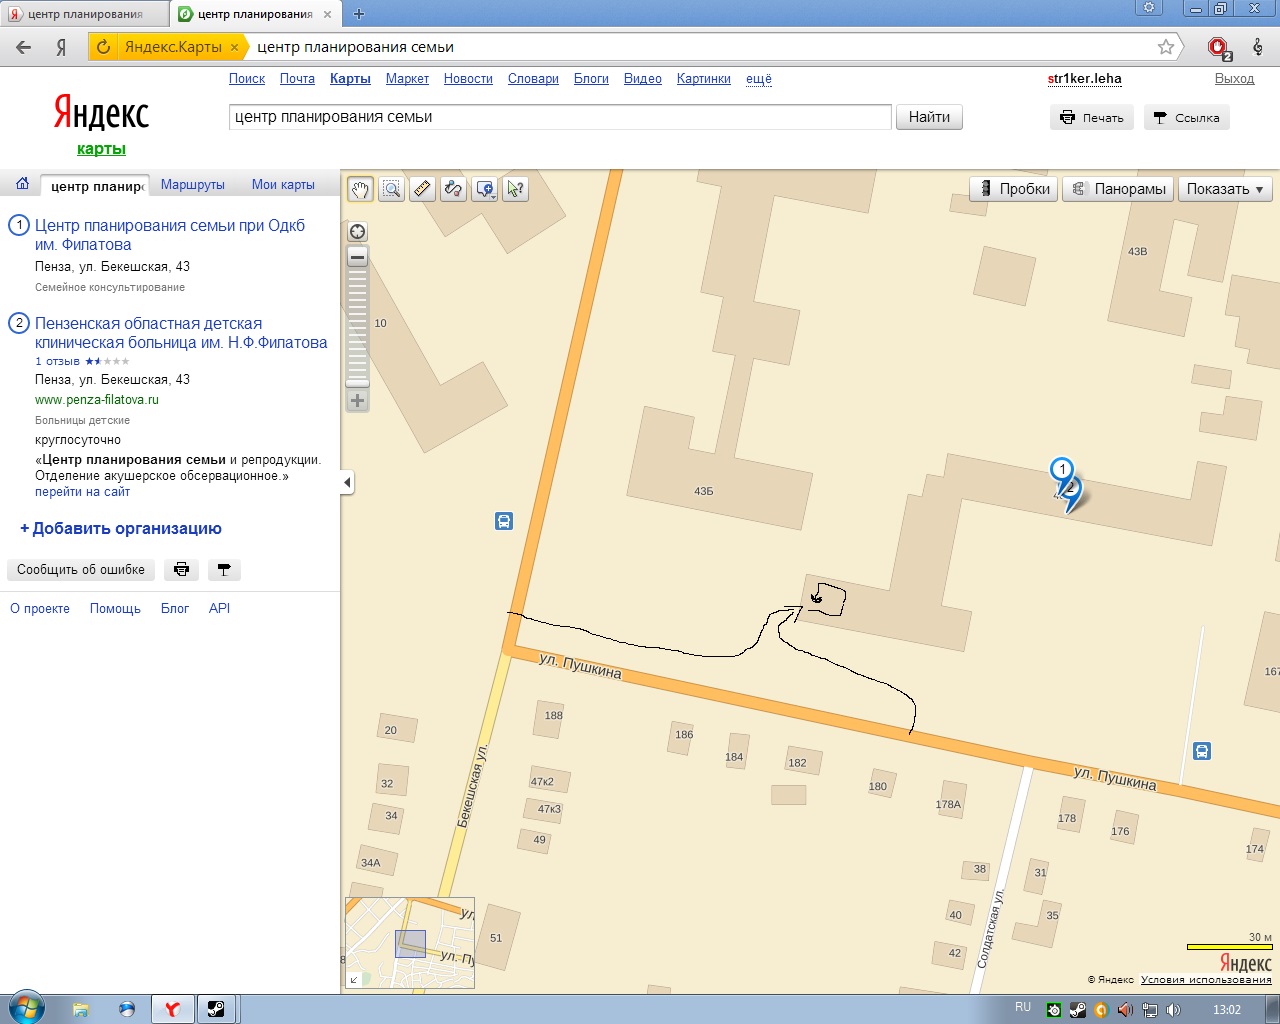The width and height of the screenshot is (1280, 1024).
Task: Visit www.penza-filatova.ru link
Action: pyautogui.click(x=97, y=400)
